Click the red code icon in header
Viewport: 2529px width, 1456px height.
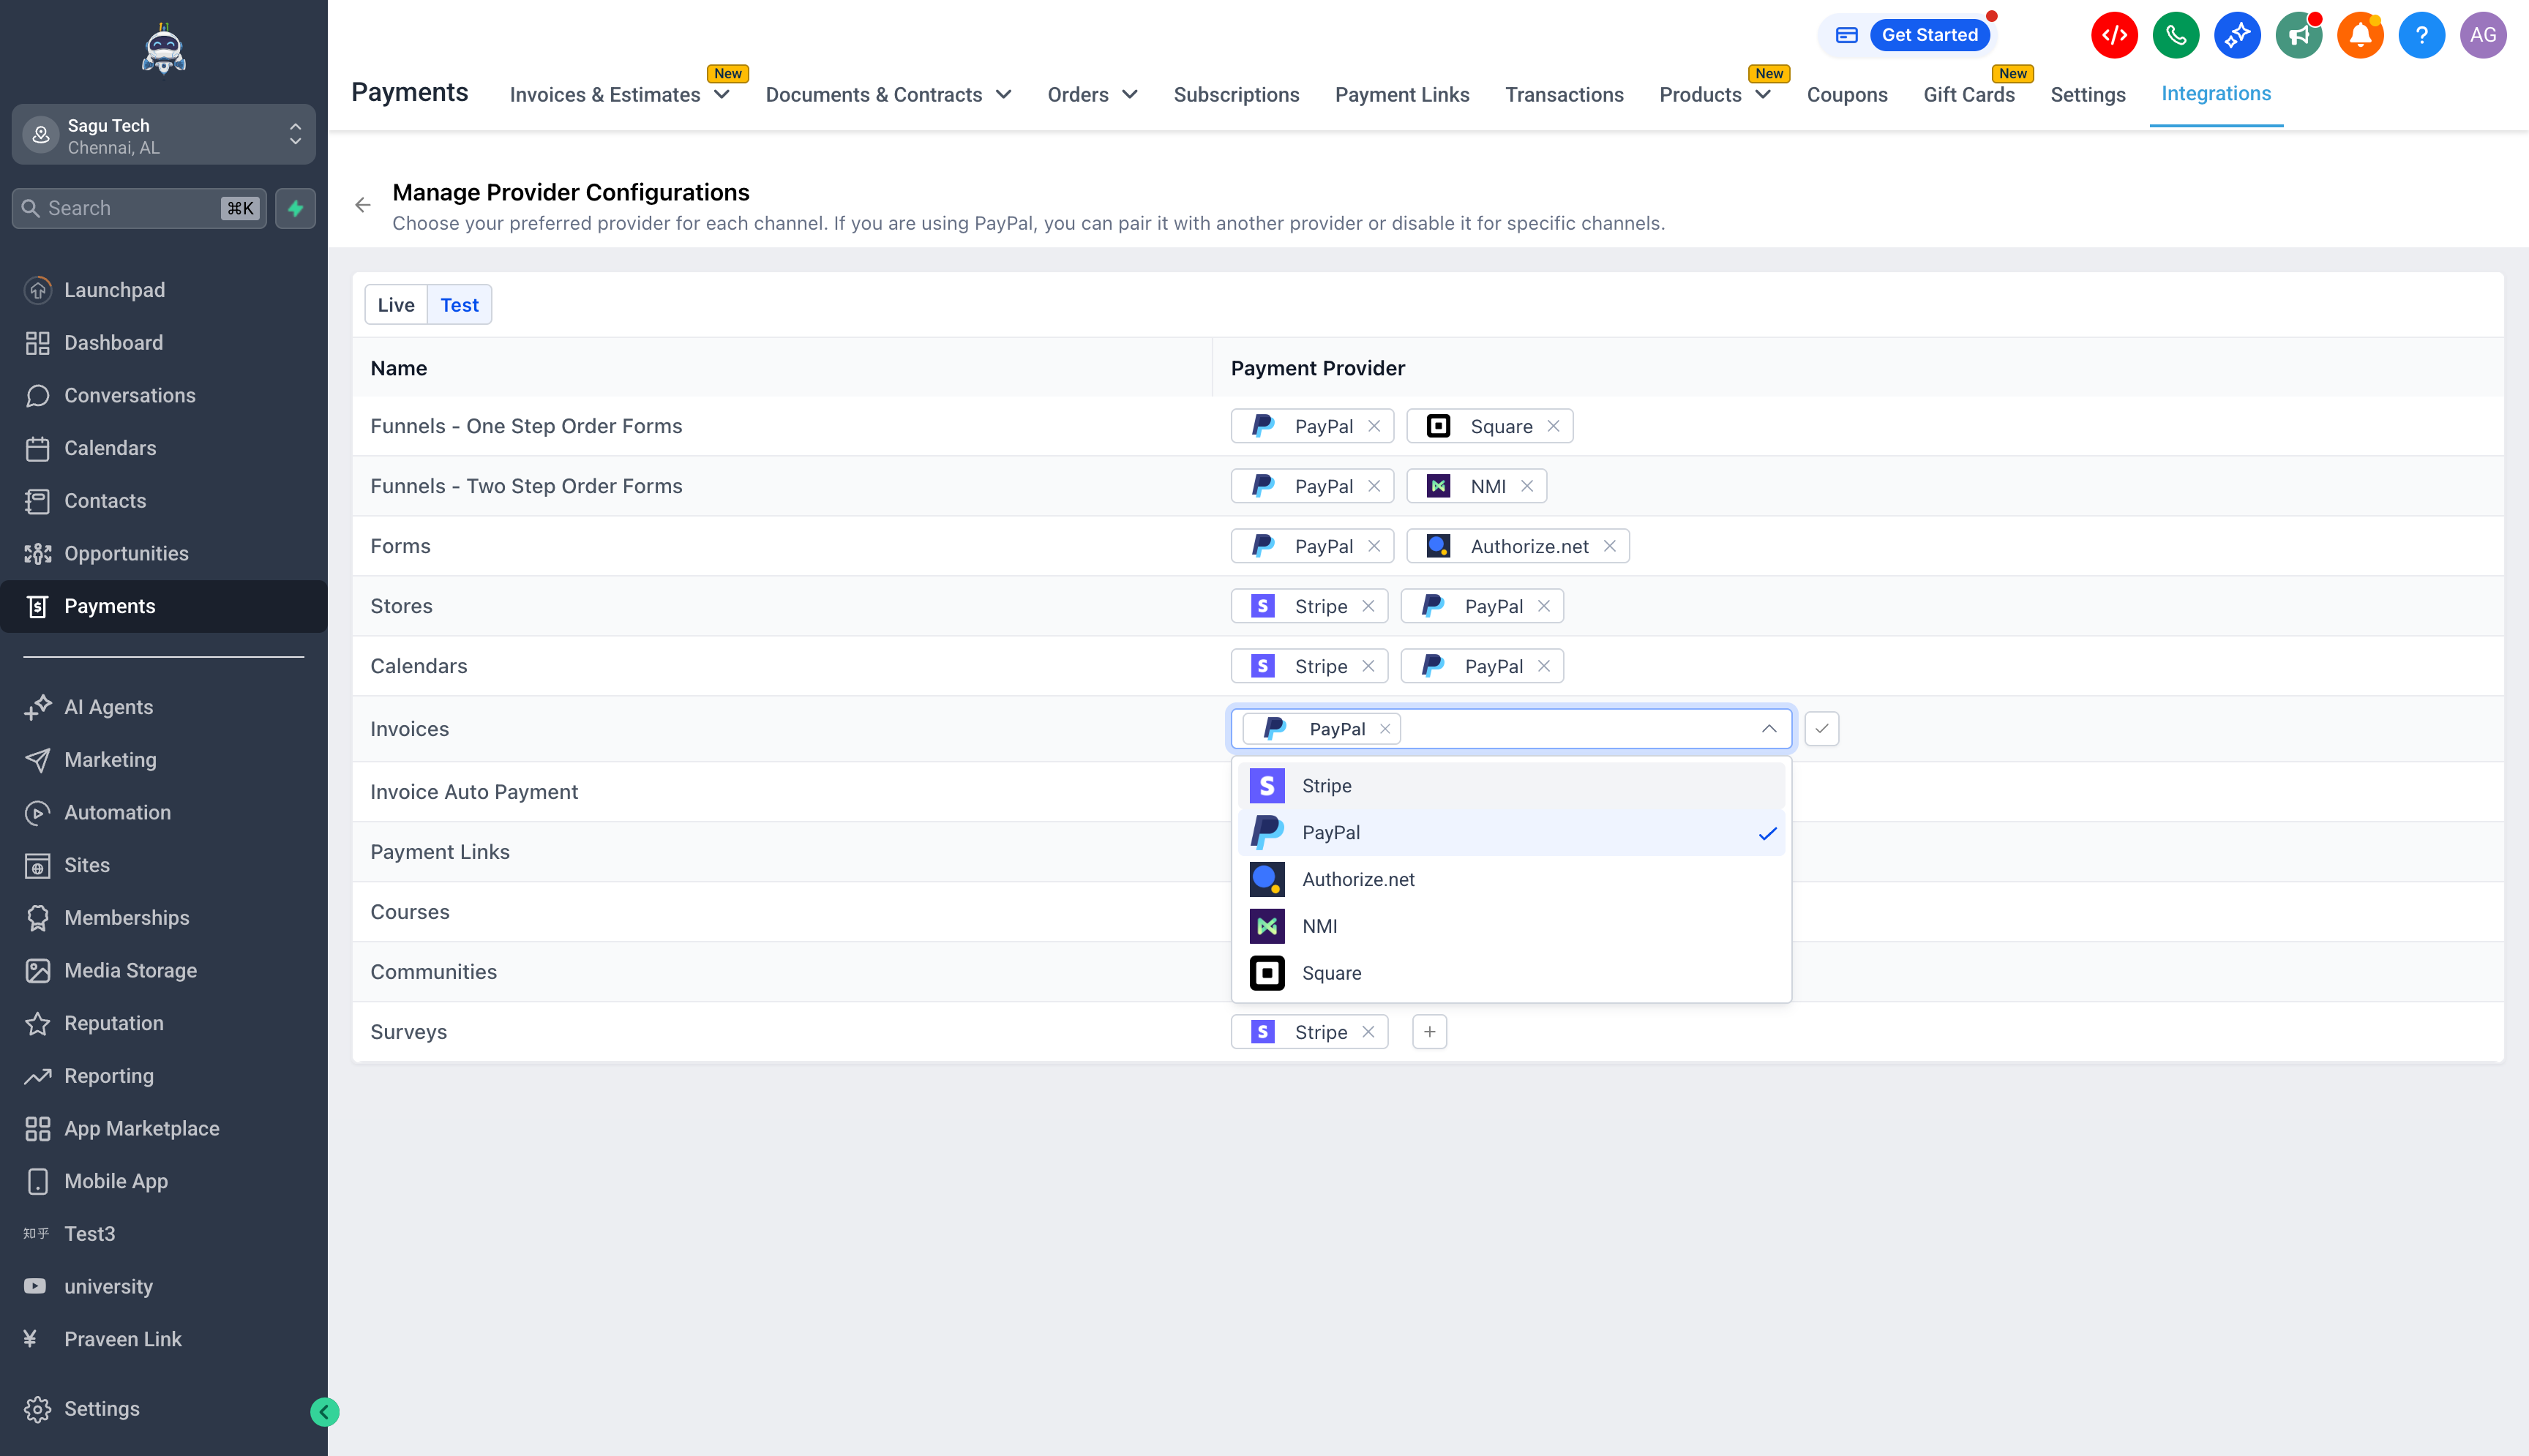pyautogui.click(x=2113, y=35)
